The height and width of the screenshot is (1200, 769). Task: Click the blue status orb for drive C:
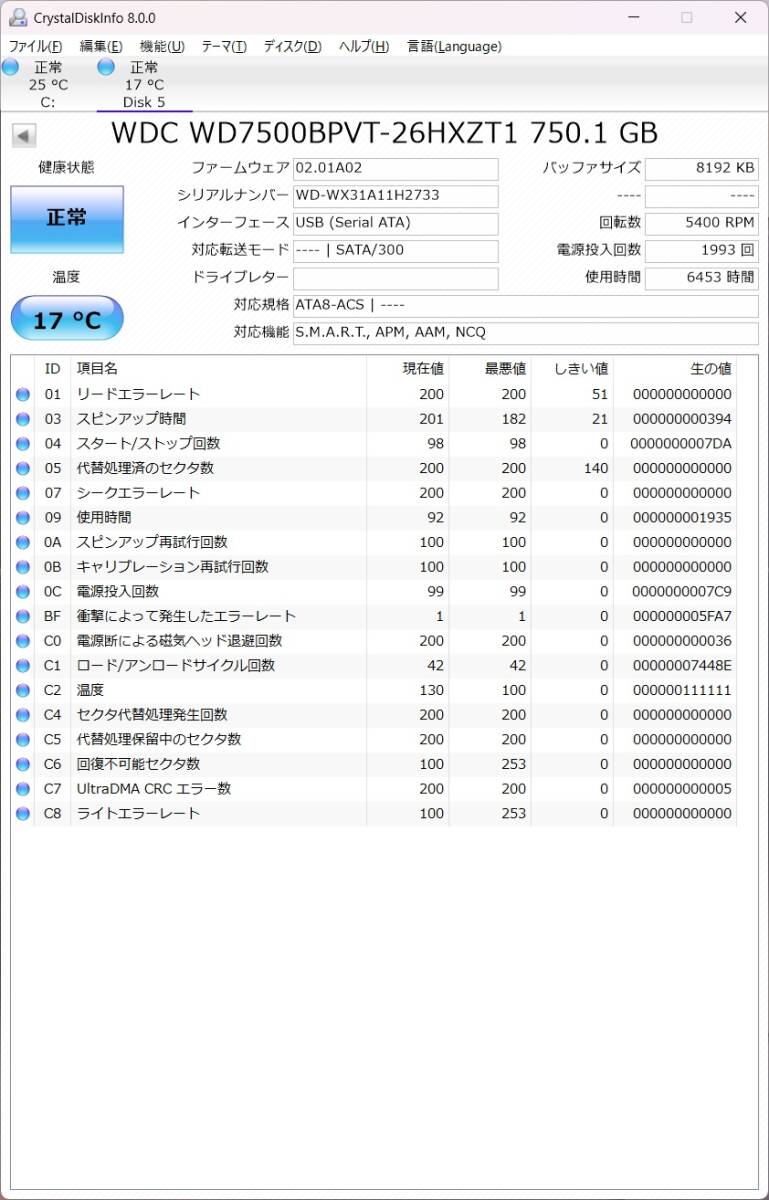10,67
